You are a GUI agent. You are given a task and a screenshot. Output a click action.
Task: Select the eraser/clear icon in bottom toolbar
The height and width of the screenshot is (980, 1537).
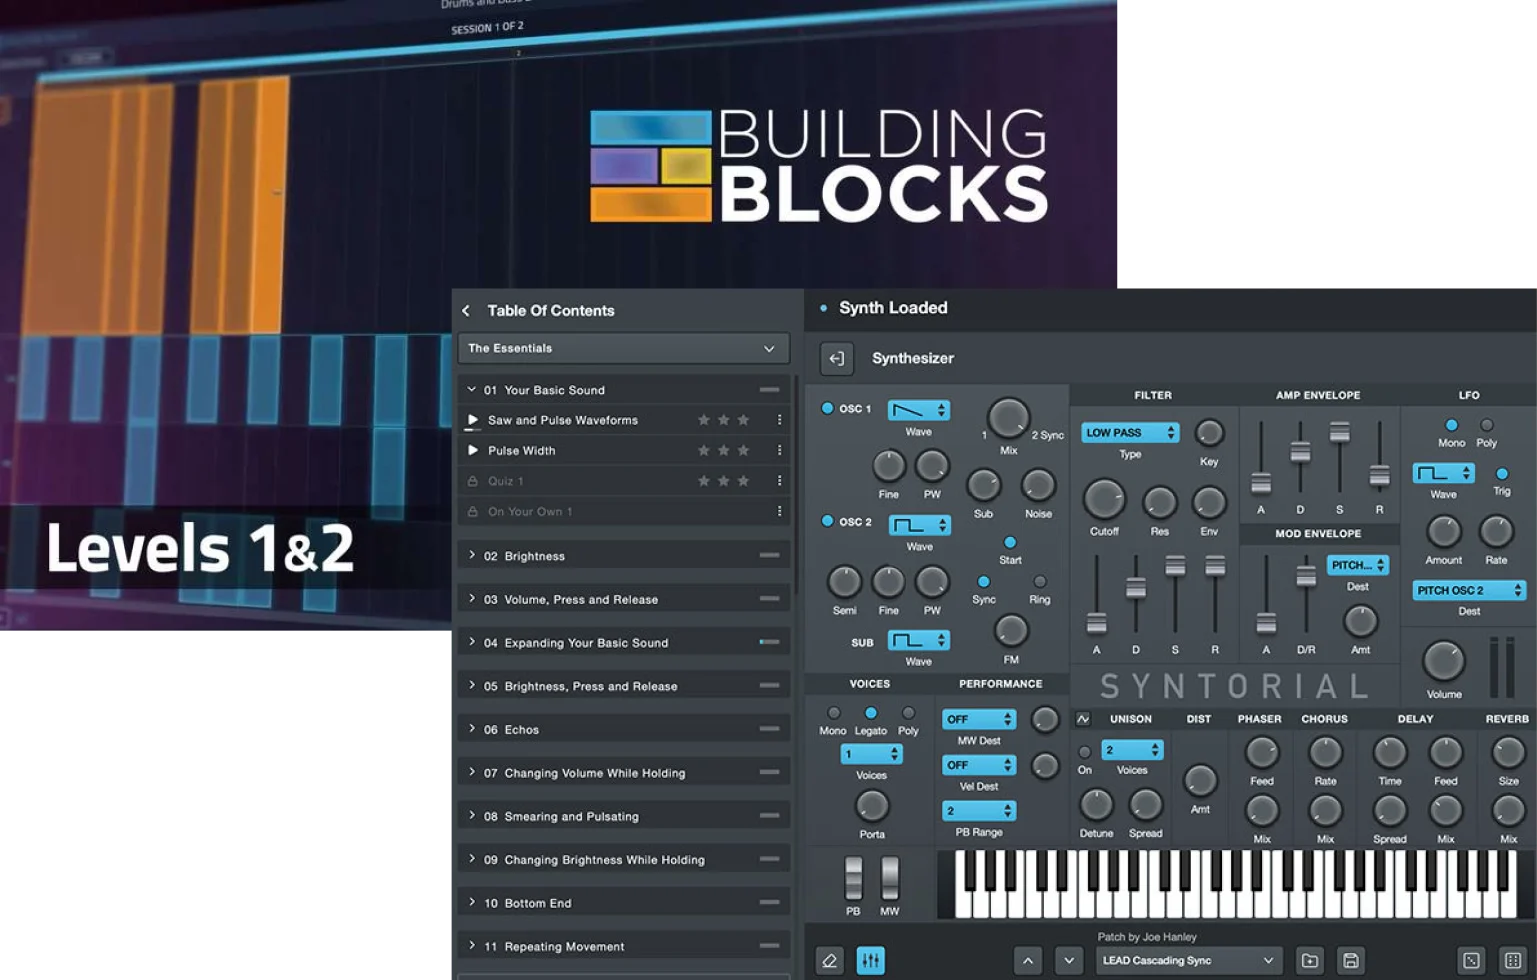829,960
